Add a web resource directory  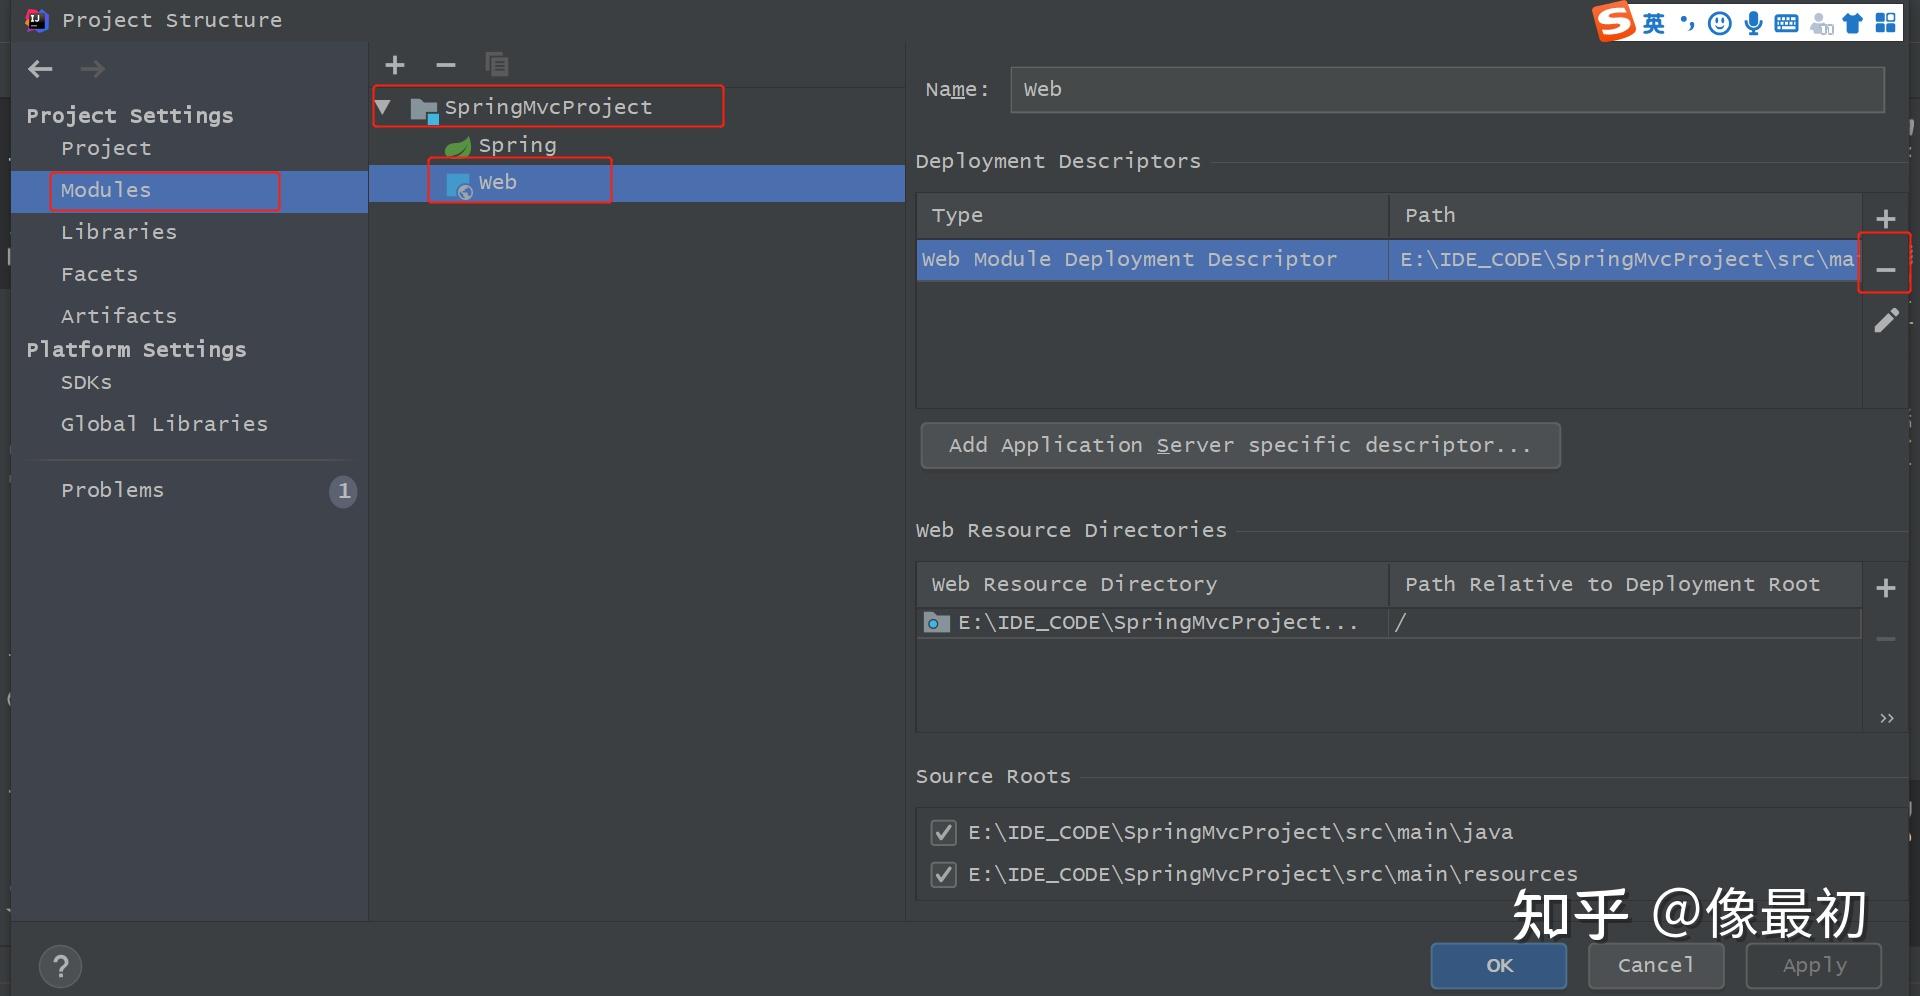1885,588
